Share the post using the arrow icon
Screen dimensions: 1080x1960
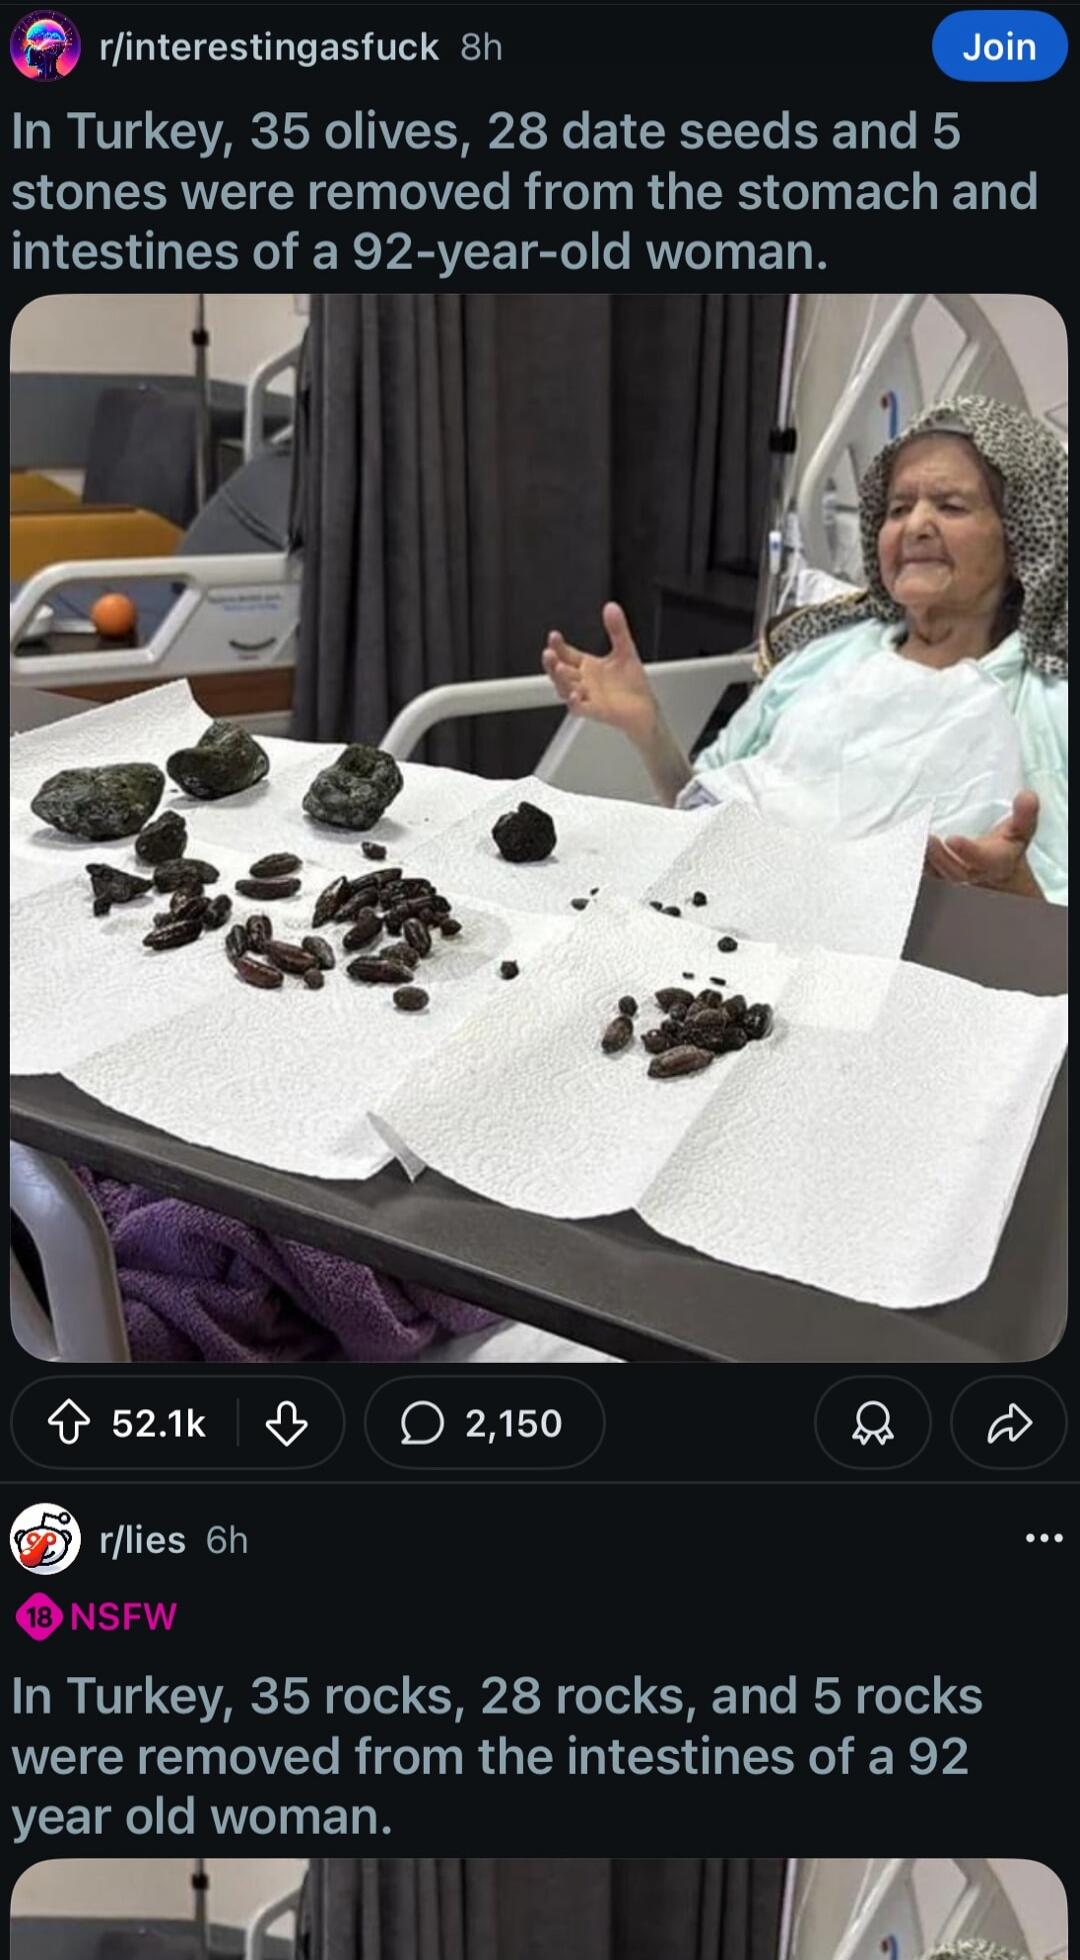point(1009,1422)
